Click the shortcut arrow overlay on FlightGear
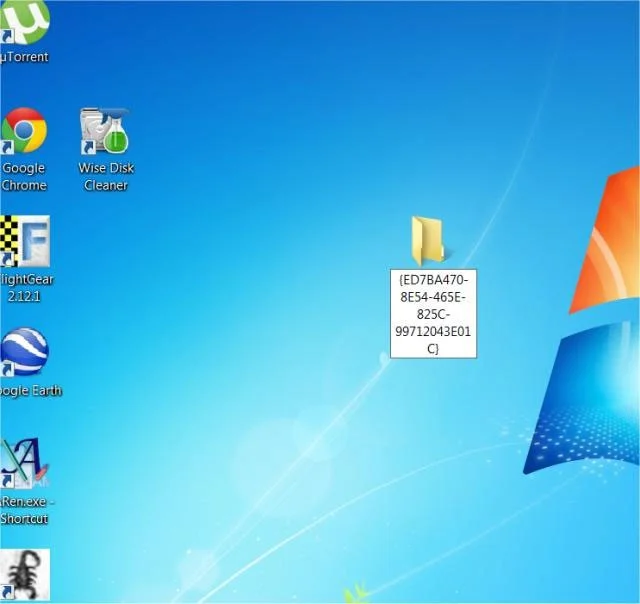 point(8,260)
